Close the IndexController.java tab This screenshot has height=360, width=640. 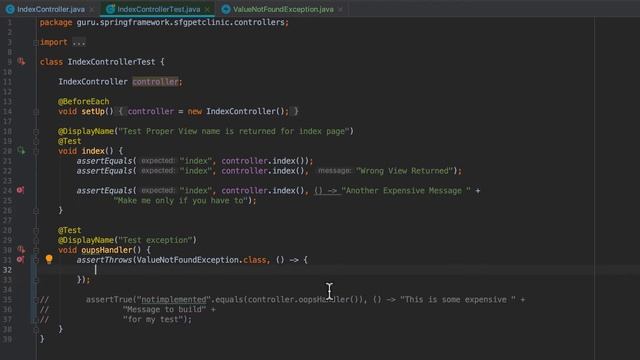click(x=92, y=9)
